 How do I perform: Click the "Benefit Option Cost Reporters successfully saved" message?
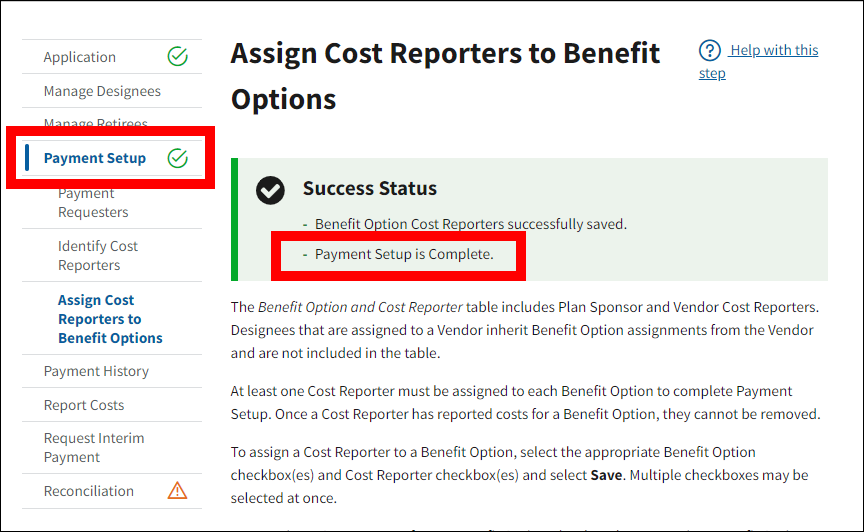470,224
